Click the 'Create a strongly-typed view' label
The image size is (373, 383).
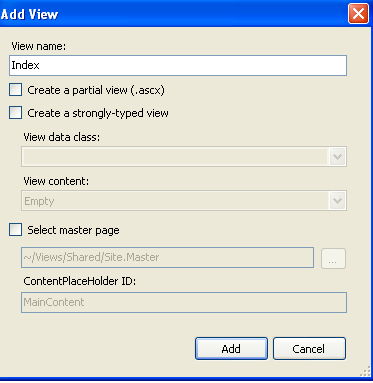click(98, 113)
